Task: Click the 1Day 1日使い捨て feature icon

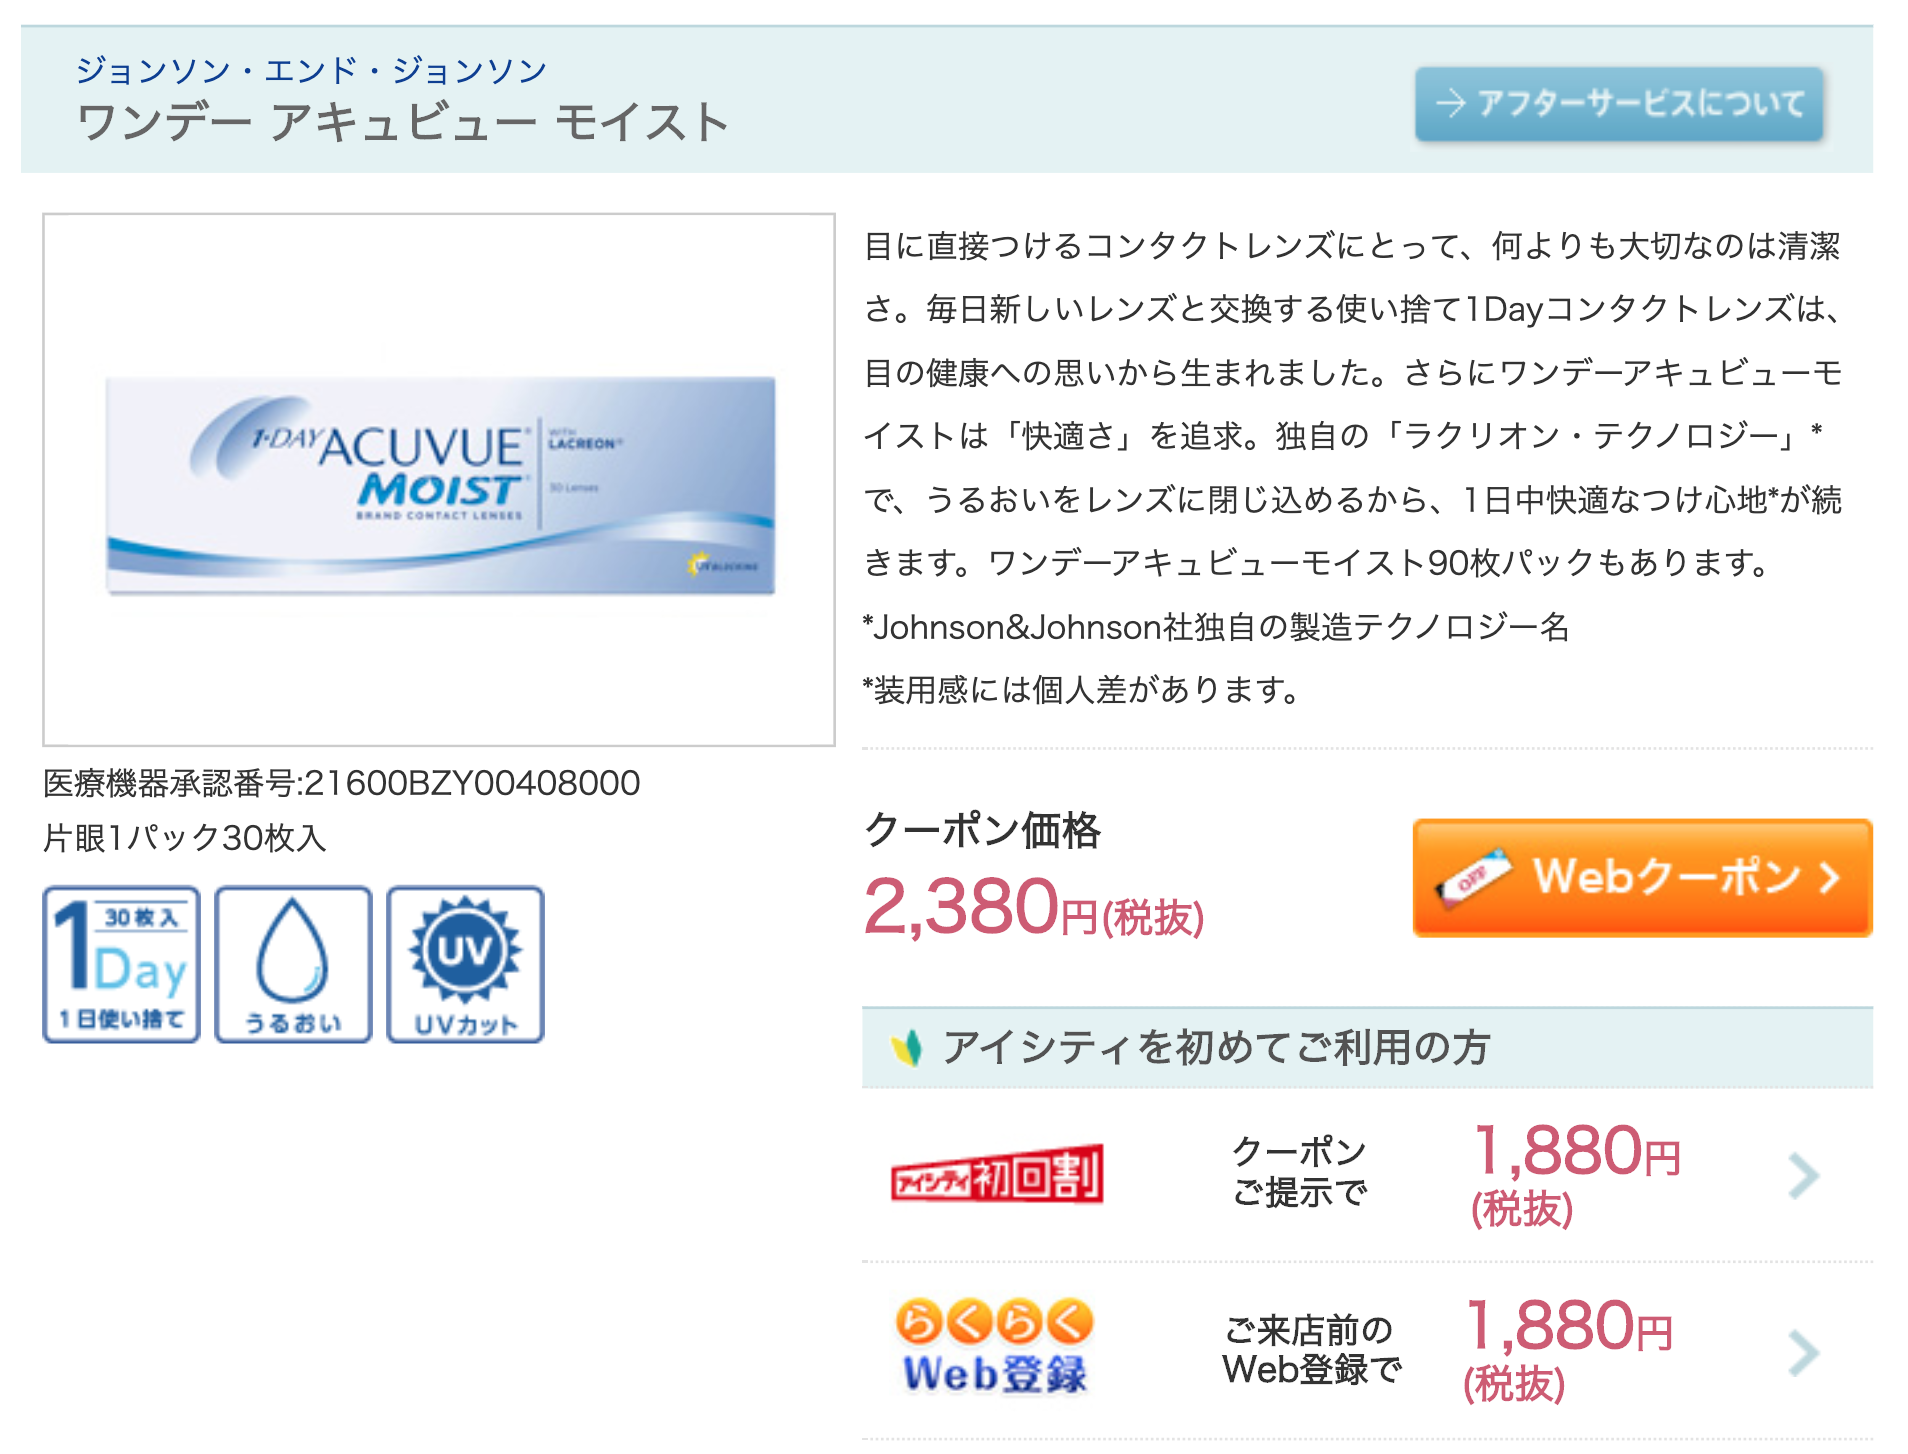Action: click(121, 964)
